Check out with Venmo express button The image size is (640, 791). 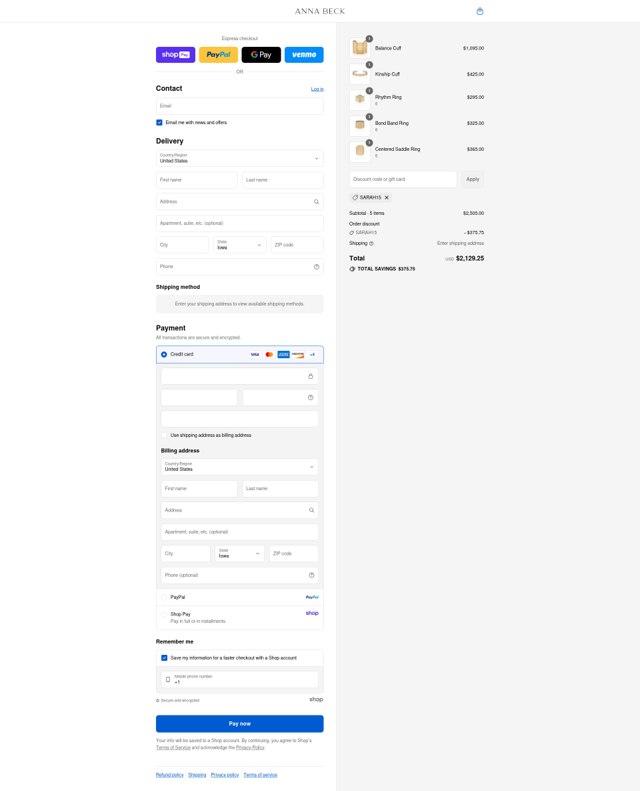304,54
